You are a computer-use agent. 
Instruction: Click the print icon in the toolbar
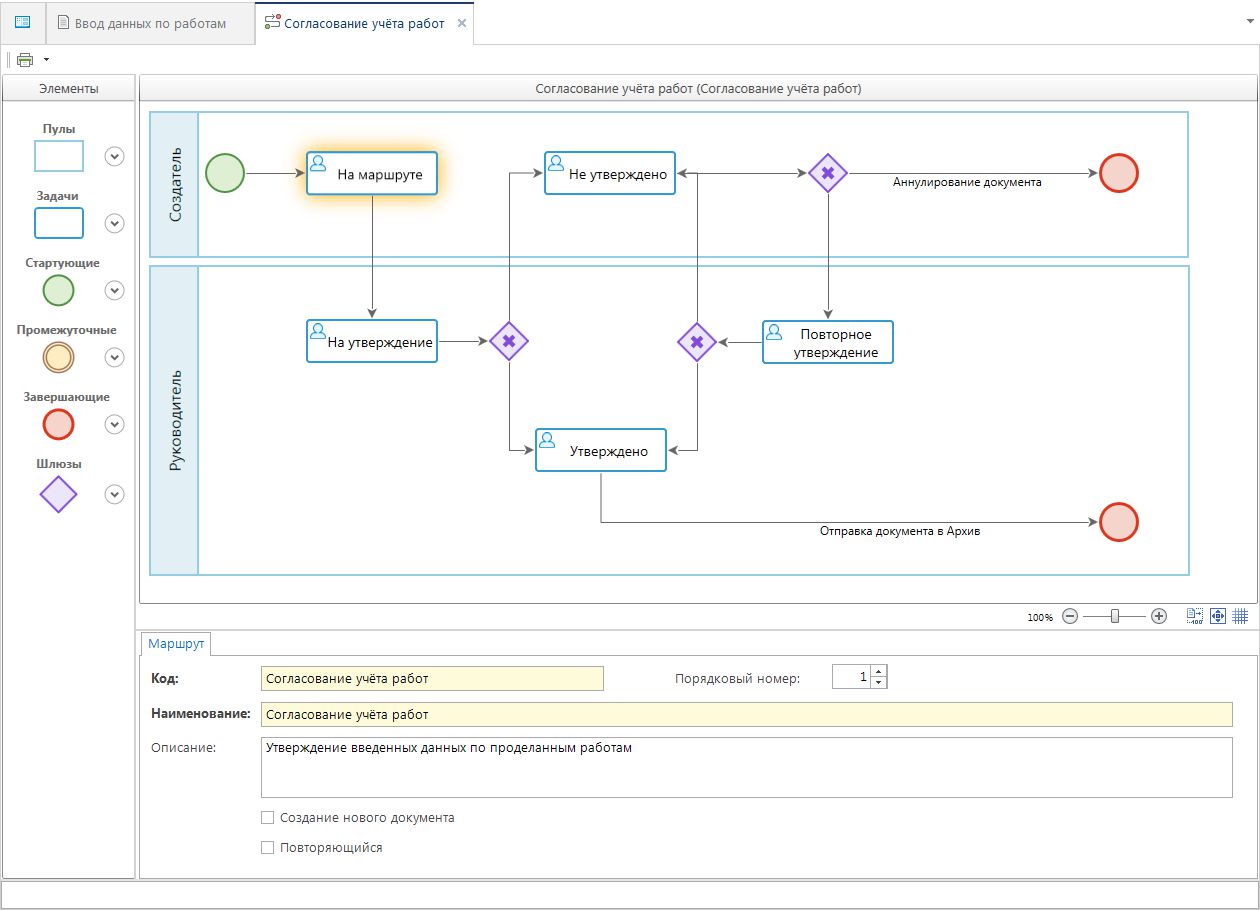25,60
